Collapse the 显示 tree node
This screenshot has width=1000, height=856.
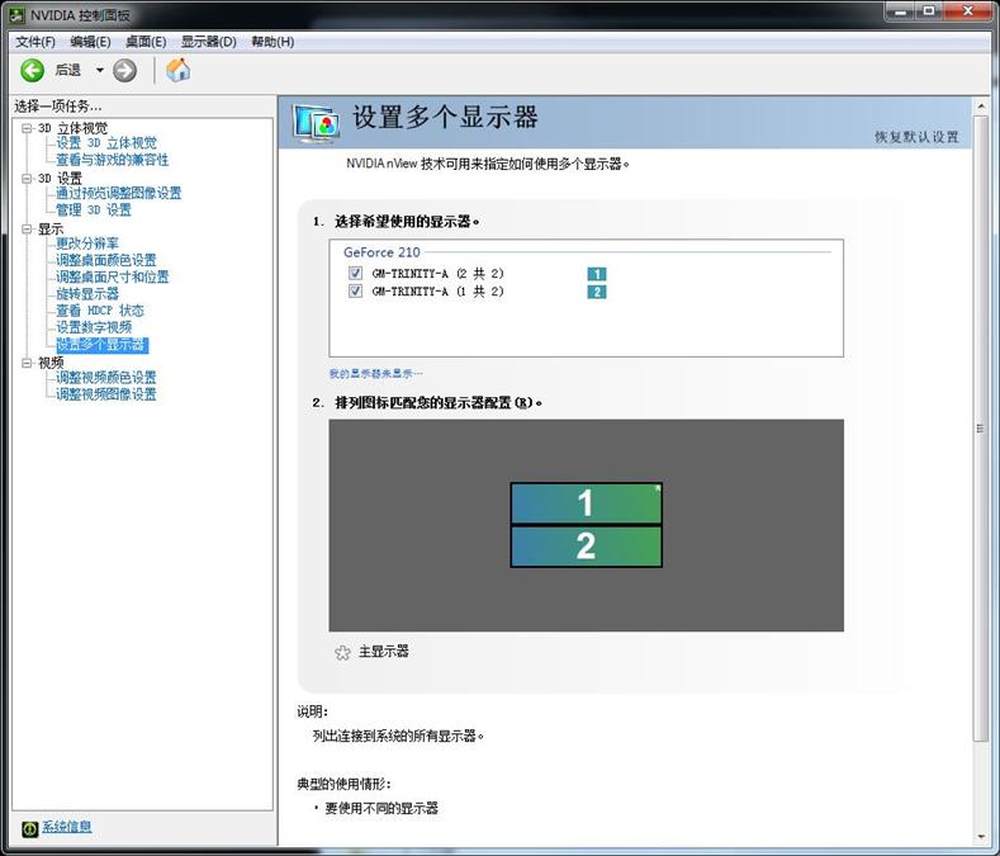(x=27, y=228)
